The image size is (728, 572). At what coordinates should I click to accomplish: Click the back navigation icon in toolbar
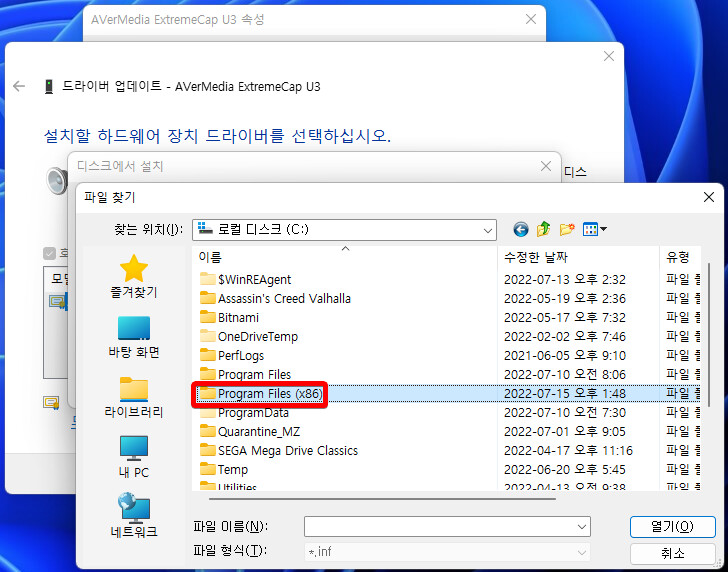(x=520, y=229)
